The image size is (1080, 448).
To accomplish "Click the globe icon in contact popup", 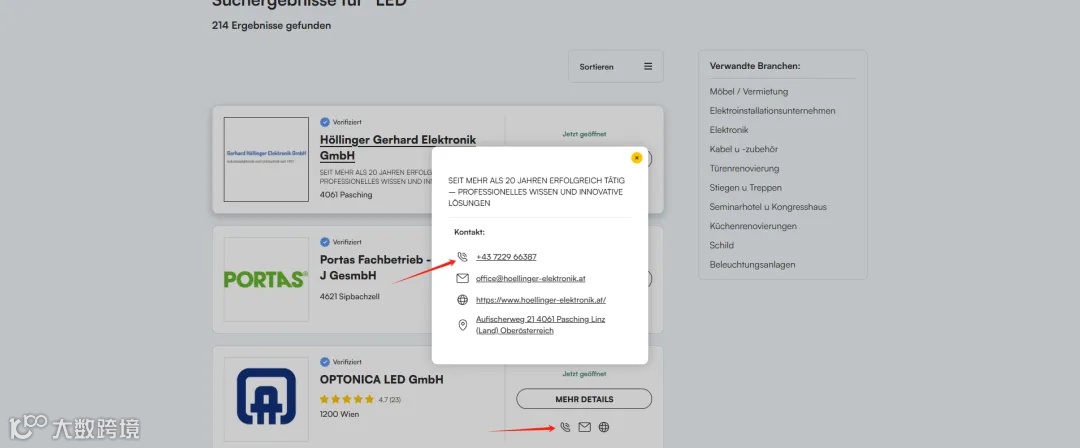I will pos(463,300).
